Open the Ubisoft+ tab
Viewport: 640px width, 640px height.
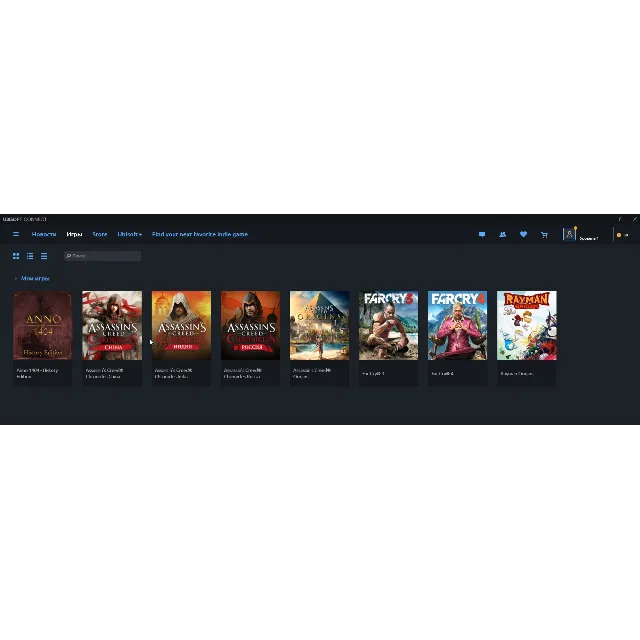pos(129,234)
